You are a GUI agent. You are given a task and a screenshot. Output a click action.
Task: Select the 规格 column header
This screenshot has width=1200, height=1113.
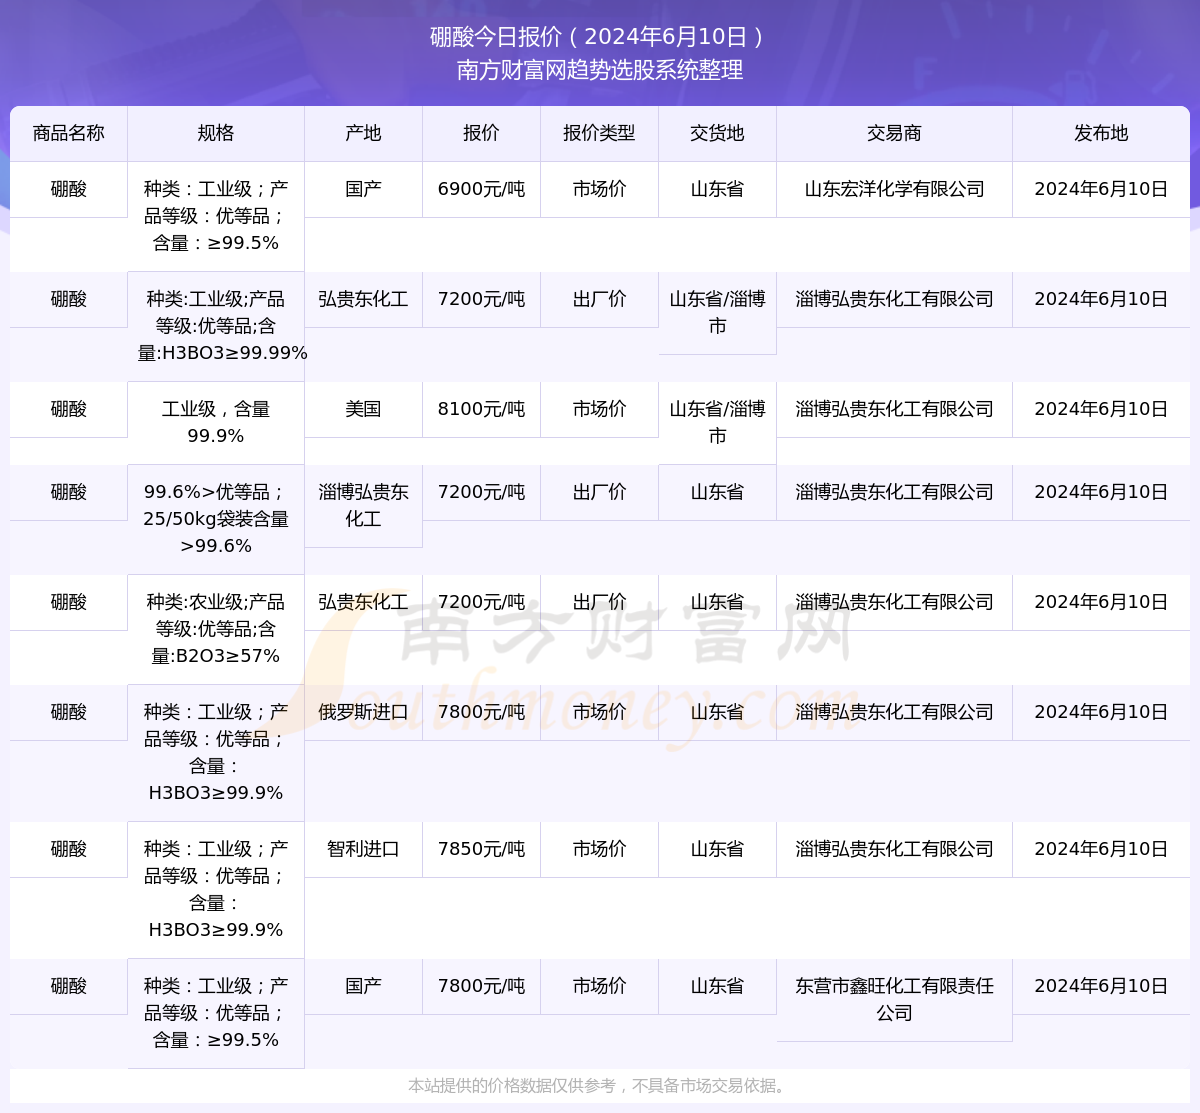point(216,133)
